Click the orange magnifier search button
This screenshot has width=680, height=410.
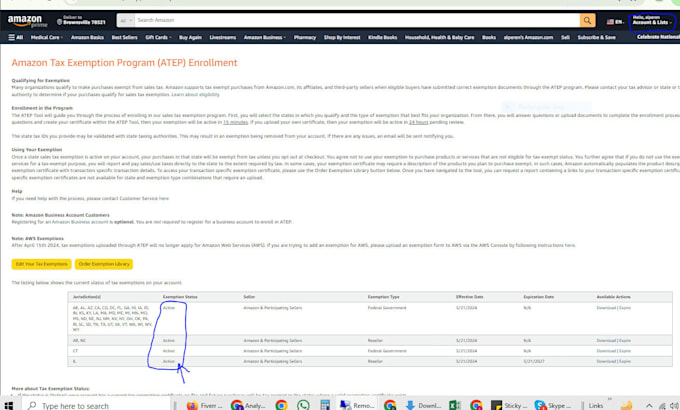point(587,20)
